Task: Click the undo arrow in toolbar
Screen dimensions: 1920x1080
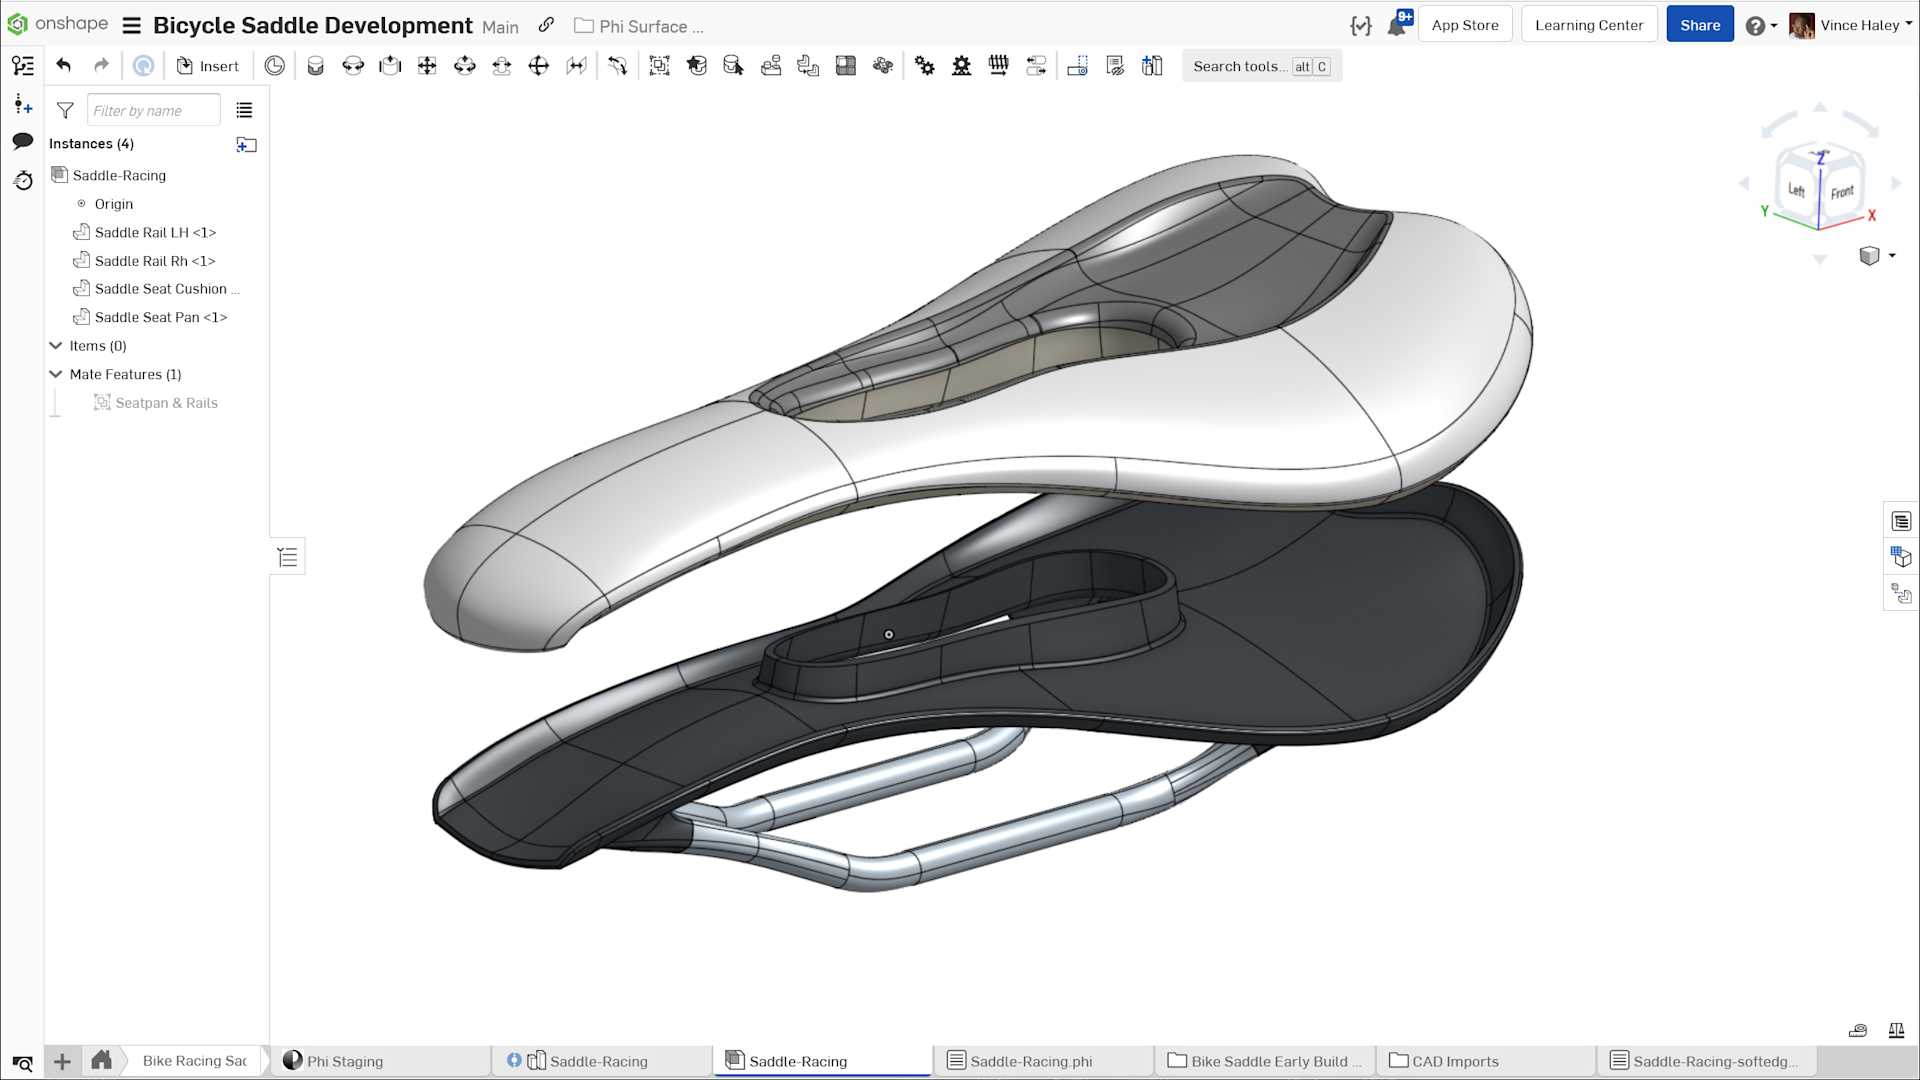Action: pyautogui.click(x=64, y=66)
